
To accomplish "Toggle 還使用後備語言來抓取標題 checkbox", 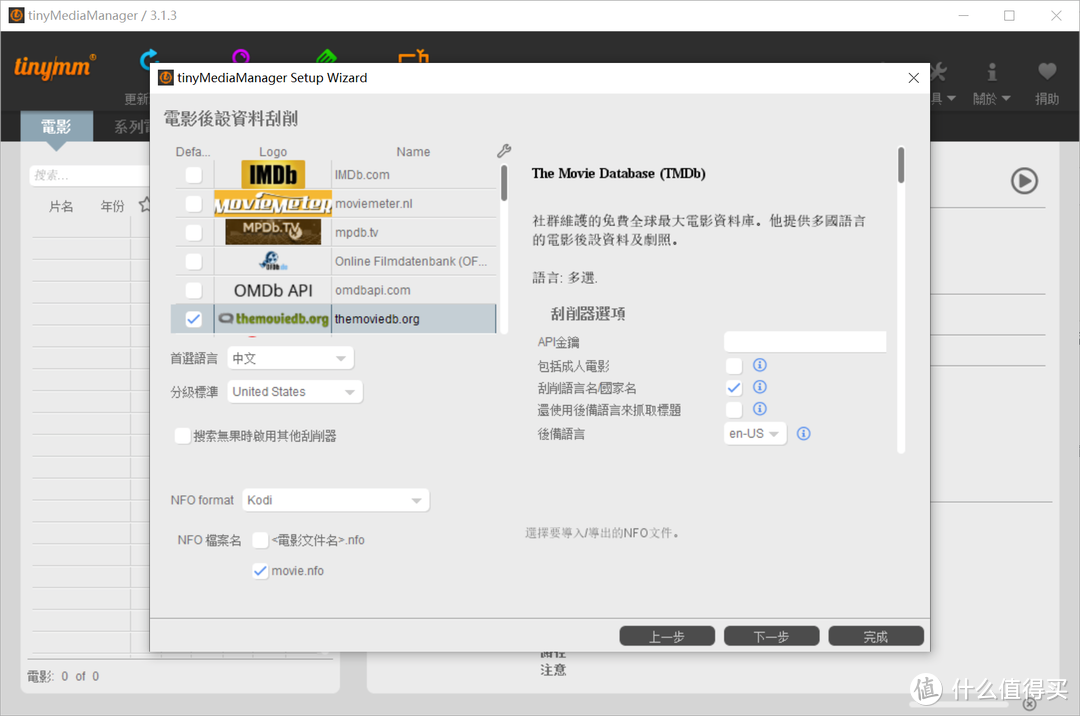I will pos(734,410).
